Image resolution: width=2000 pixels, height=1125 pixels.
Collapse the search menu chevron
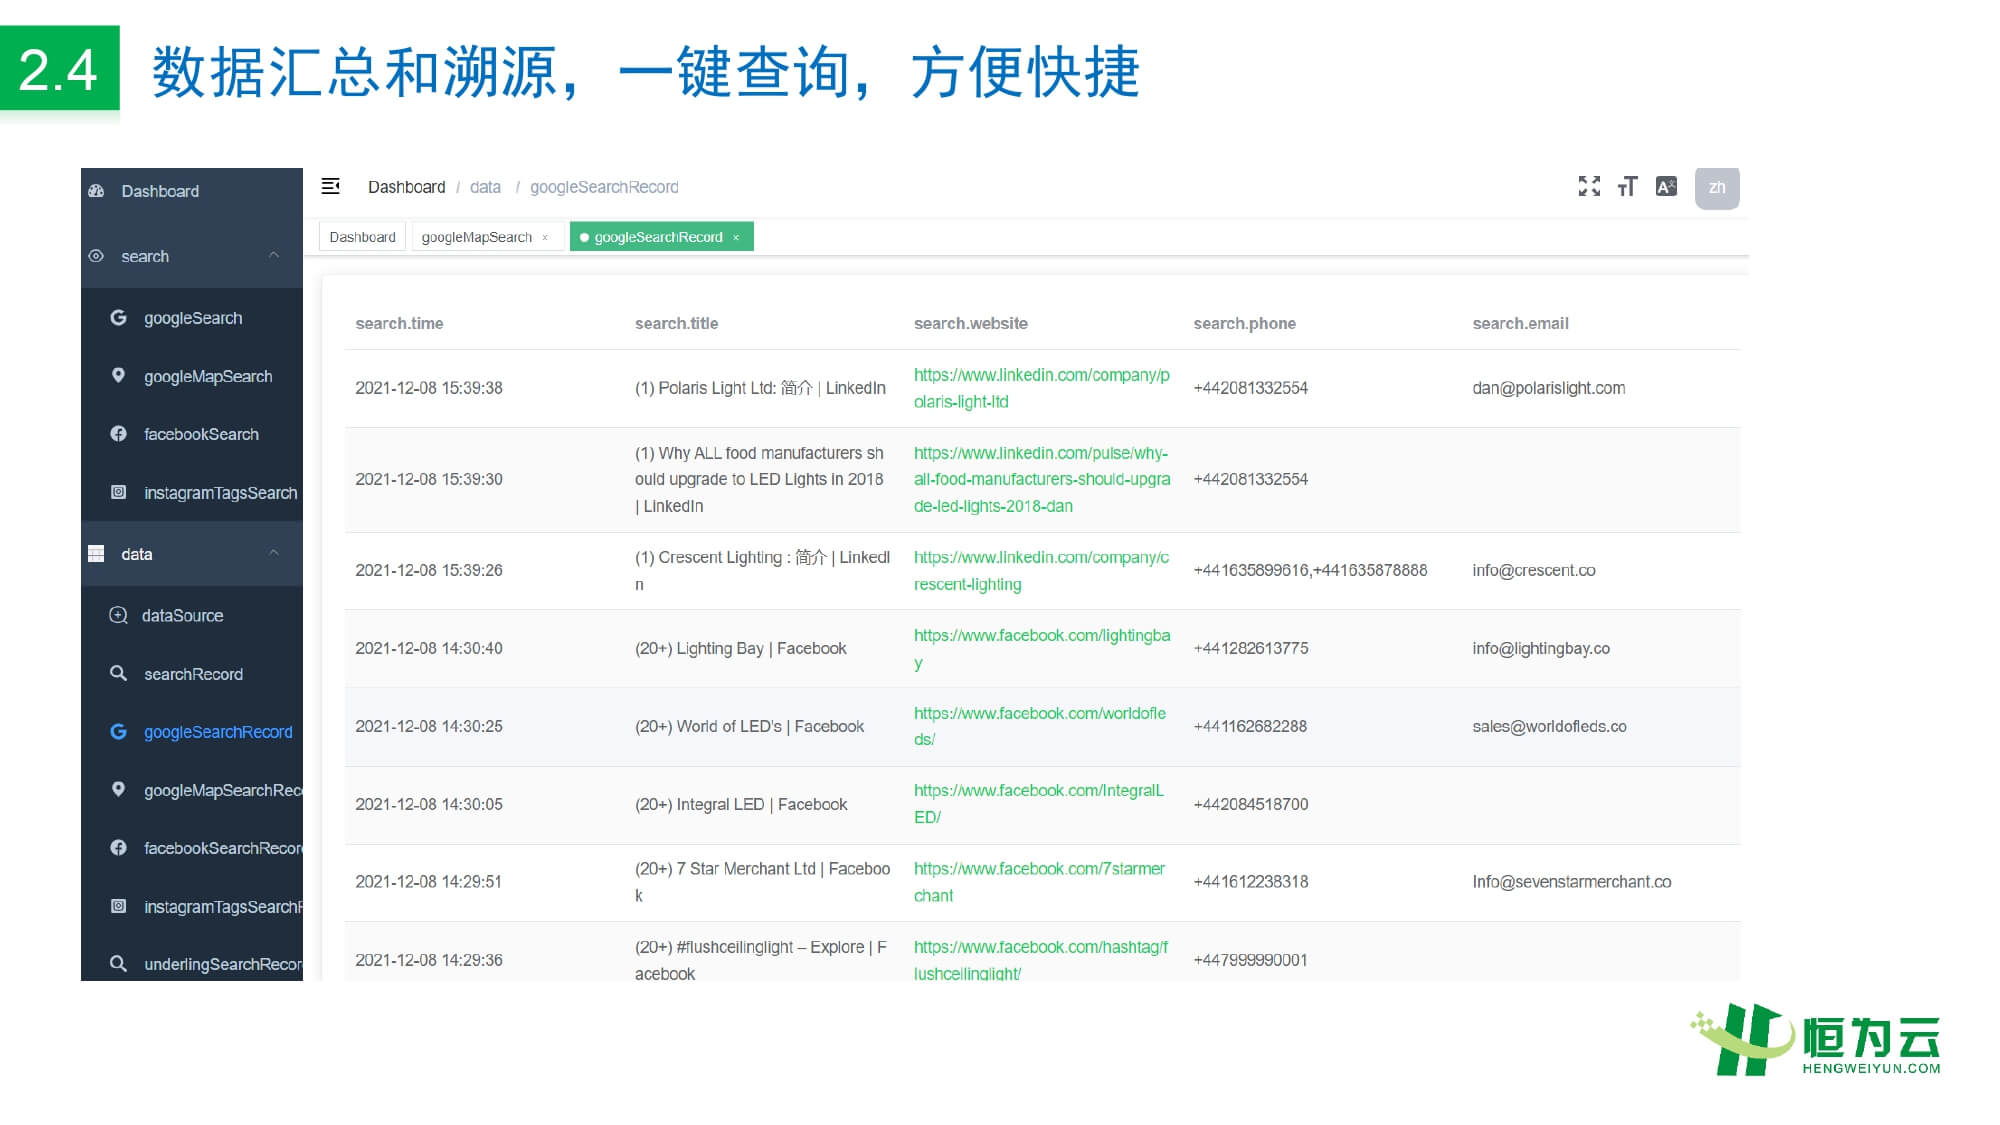point(274,255)
